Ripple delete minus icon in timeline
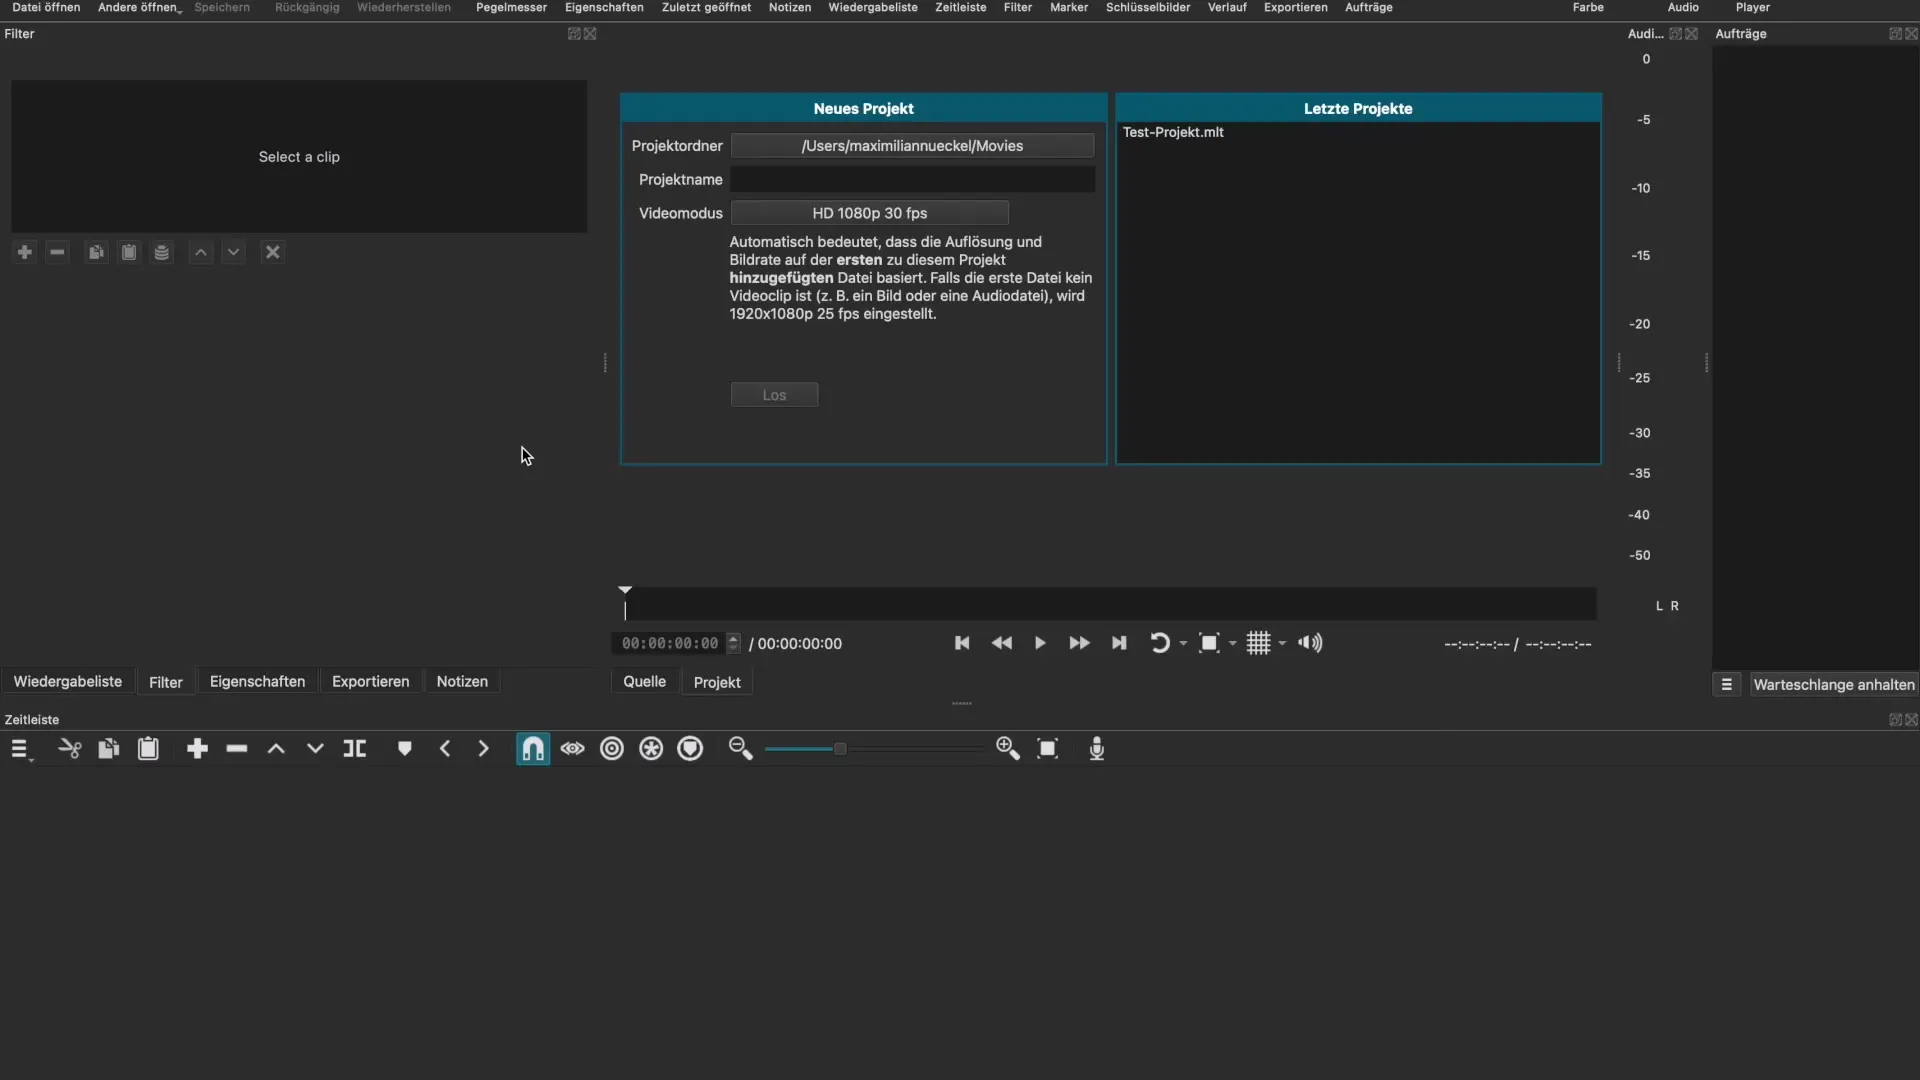The image size is (1920, 1080). click(237, 749)
